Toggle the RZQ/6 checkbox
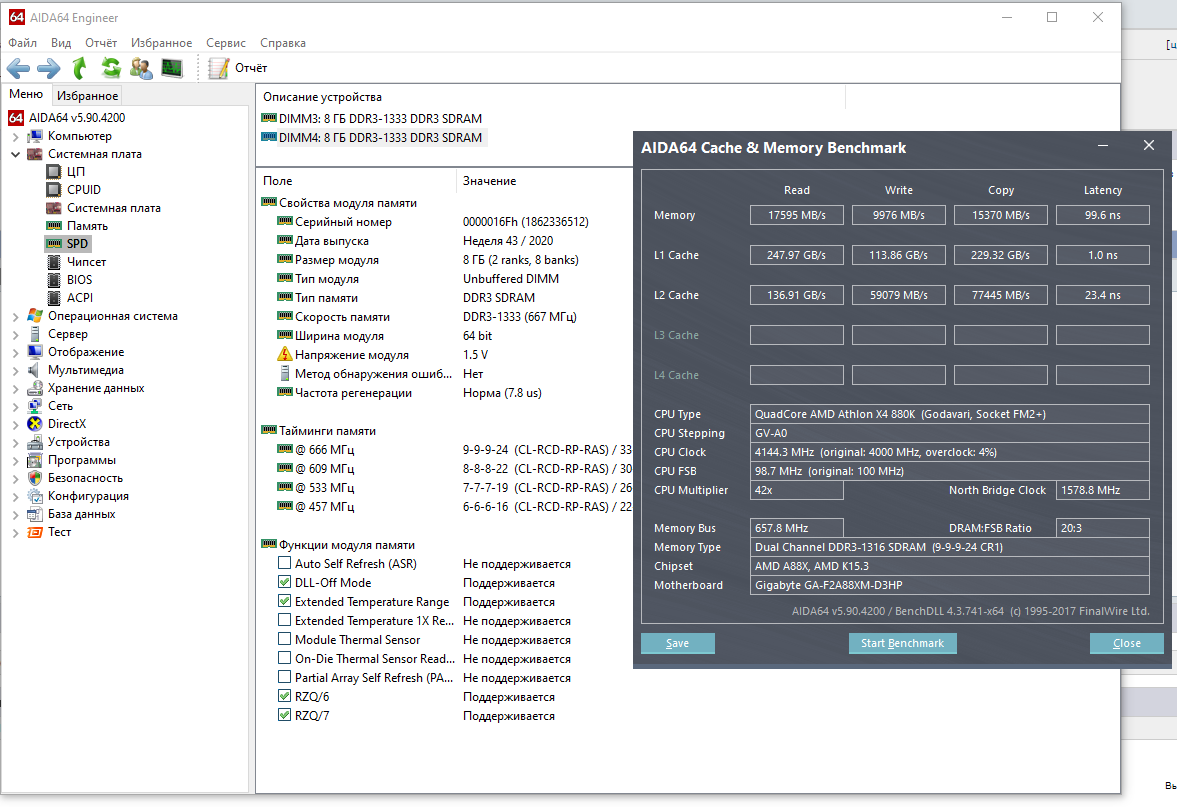The width and height of the screenshot is (1177, 807). [284, 696]
